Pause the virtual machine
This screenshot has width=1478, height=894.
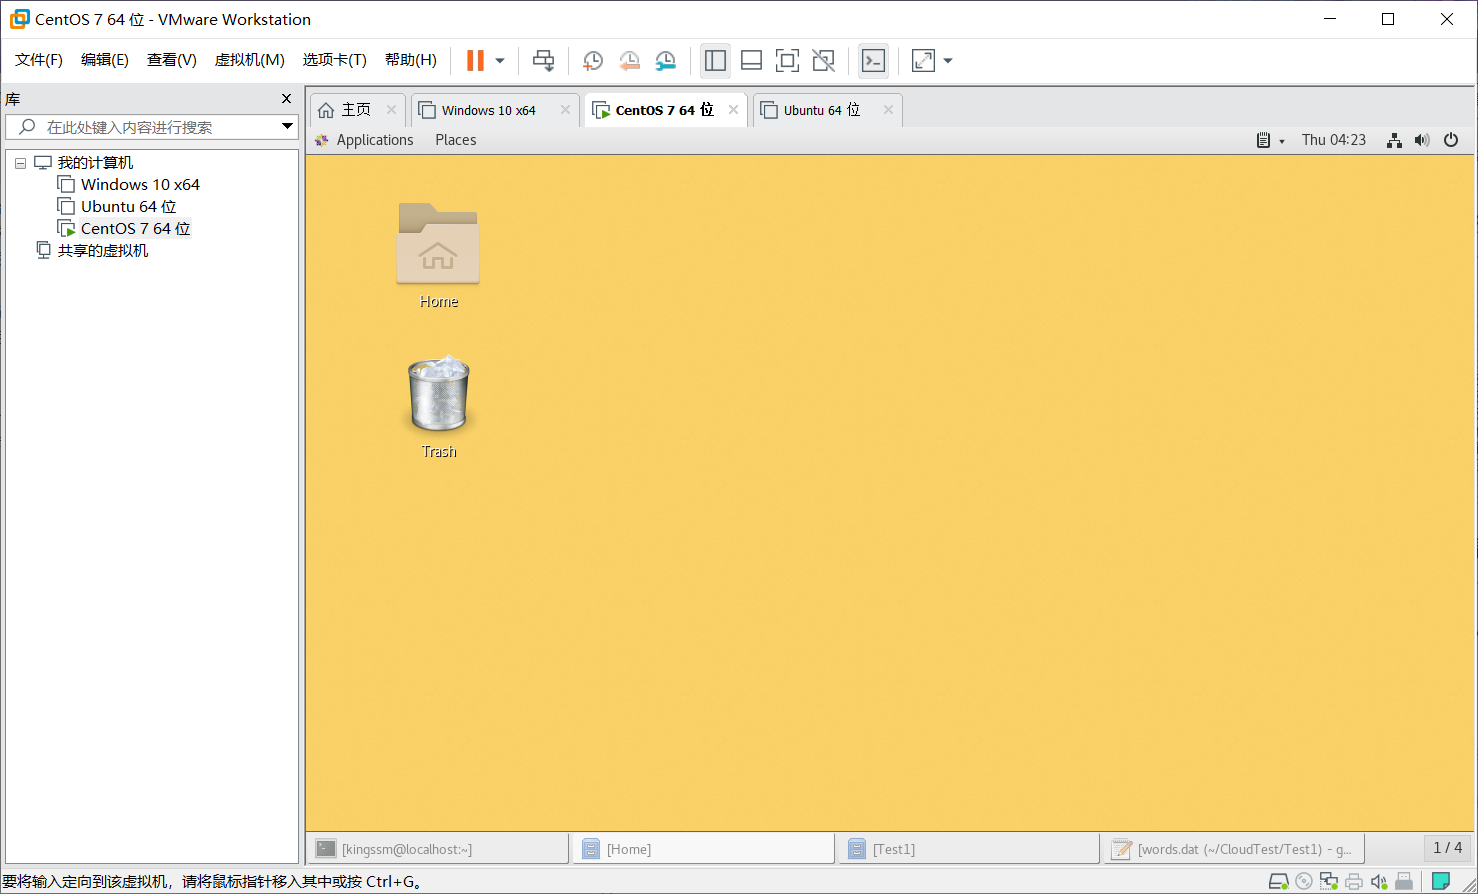(x=475, y=61)
